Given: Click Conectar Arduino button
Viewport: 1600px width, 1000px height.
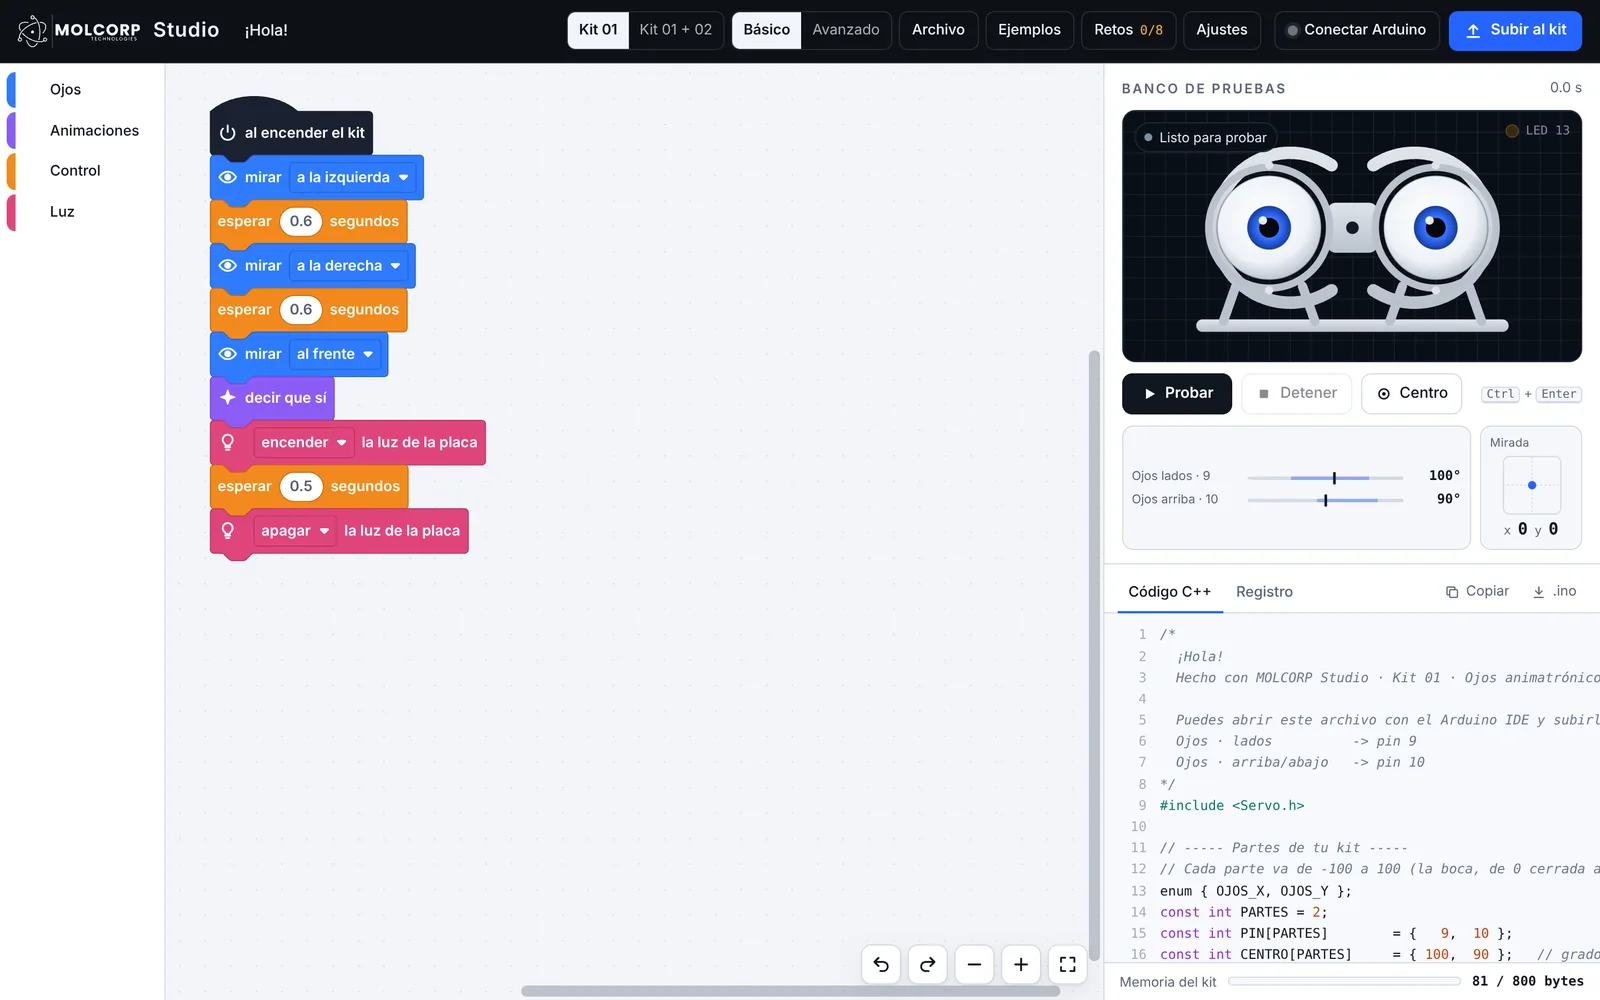Looking at the screenshot, I should click(1357, 30).
